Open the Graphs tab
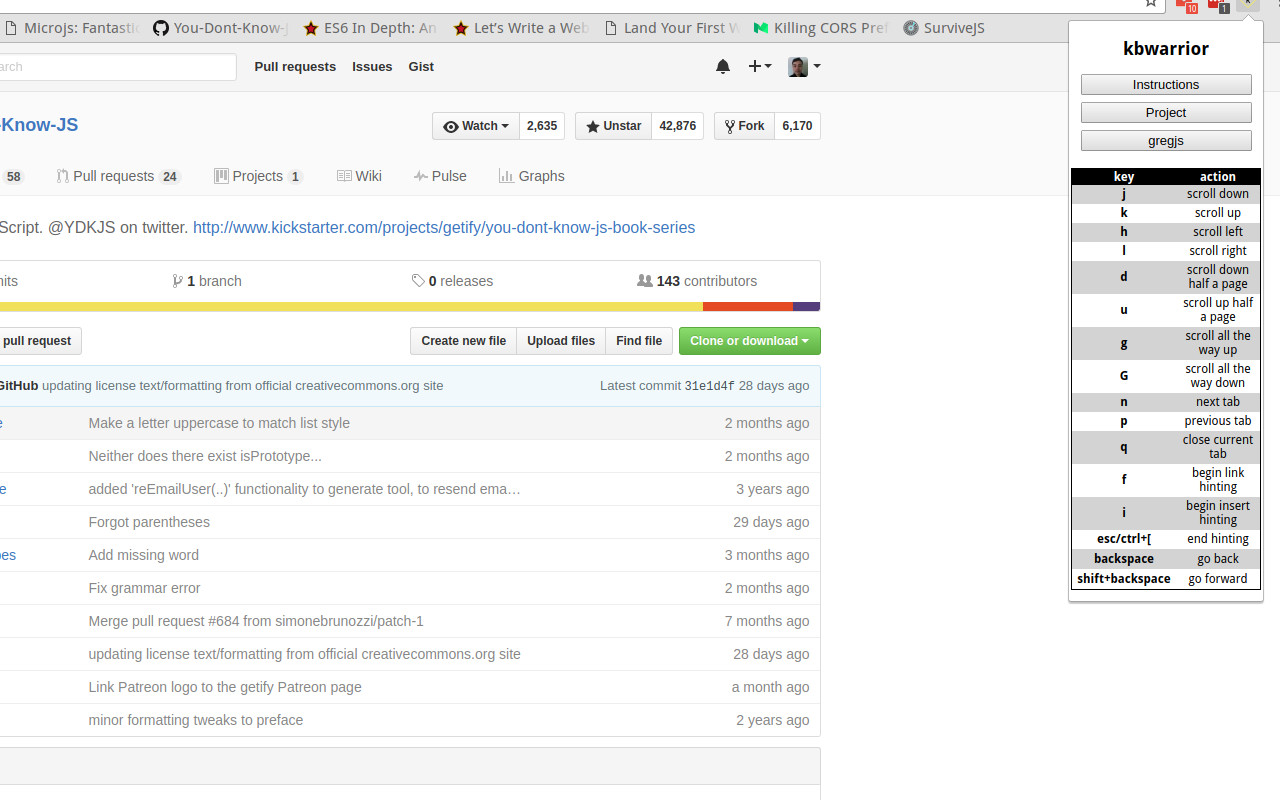The height and width of the screenshot is (800, 1280). click(532, 176)
